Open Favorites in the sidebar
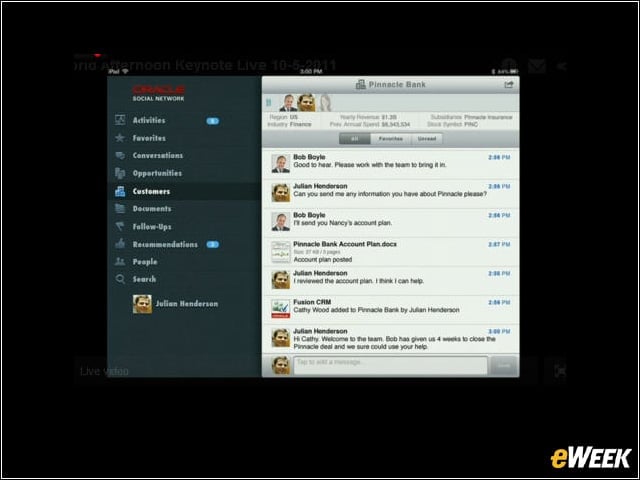640x480 pixels. (149, 138)
